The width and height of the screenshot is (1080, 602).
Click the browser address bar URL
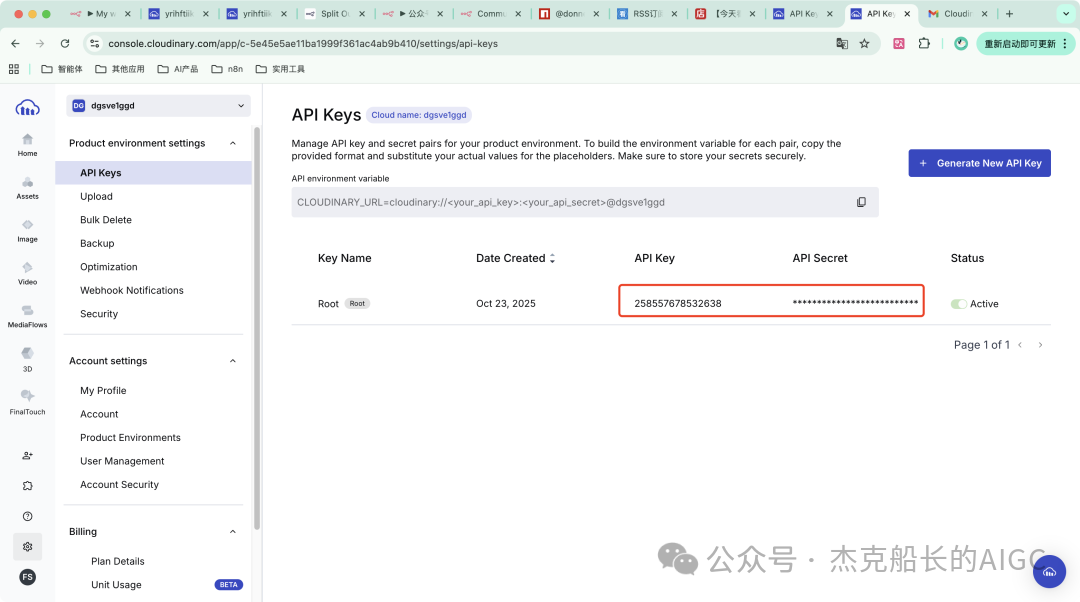[x=303, y=43]
